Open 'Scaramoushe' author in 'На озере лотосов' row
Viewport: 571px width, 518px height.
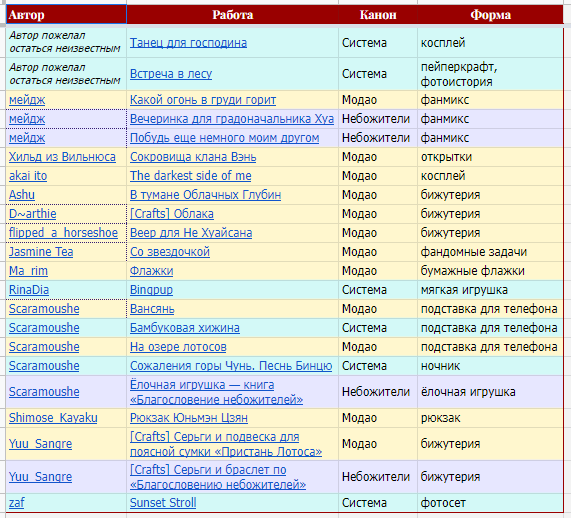(x=44, y=346)
